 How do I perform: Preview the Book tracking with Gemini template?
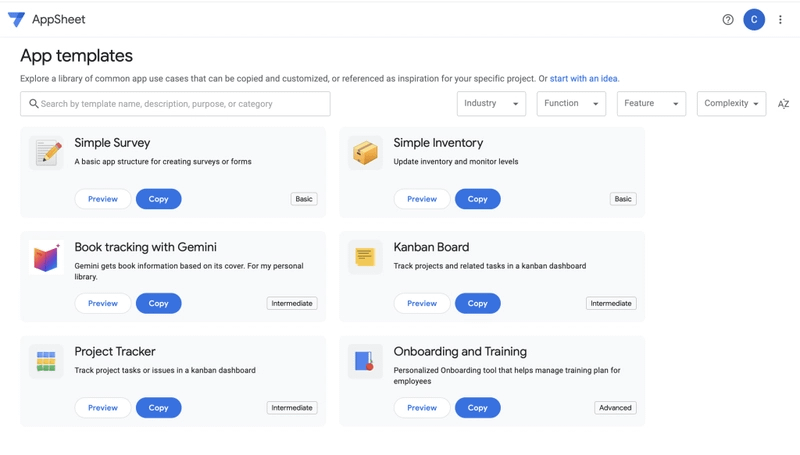coord(103,304)
